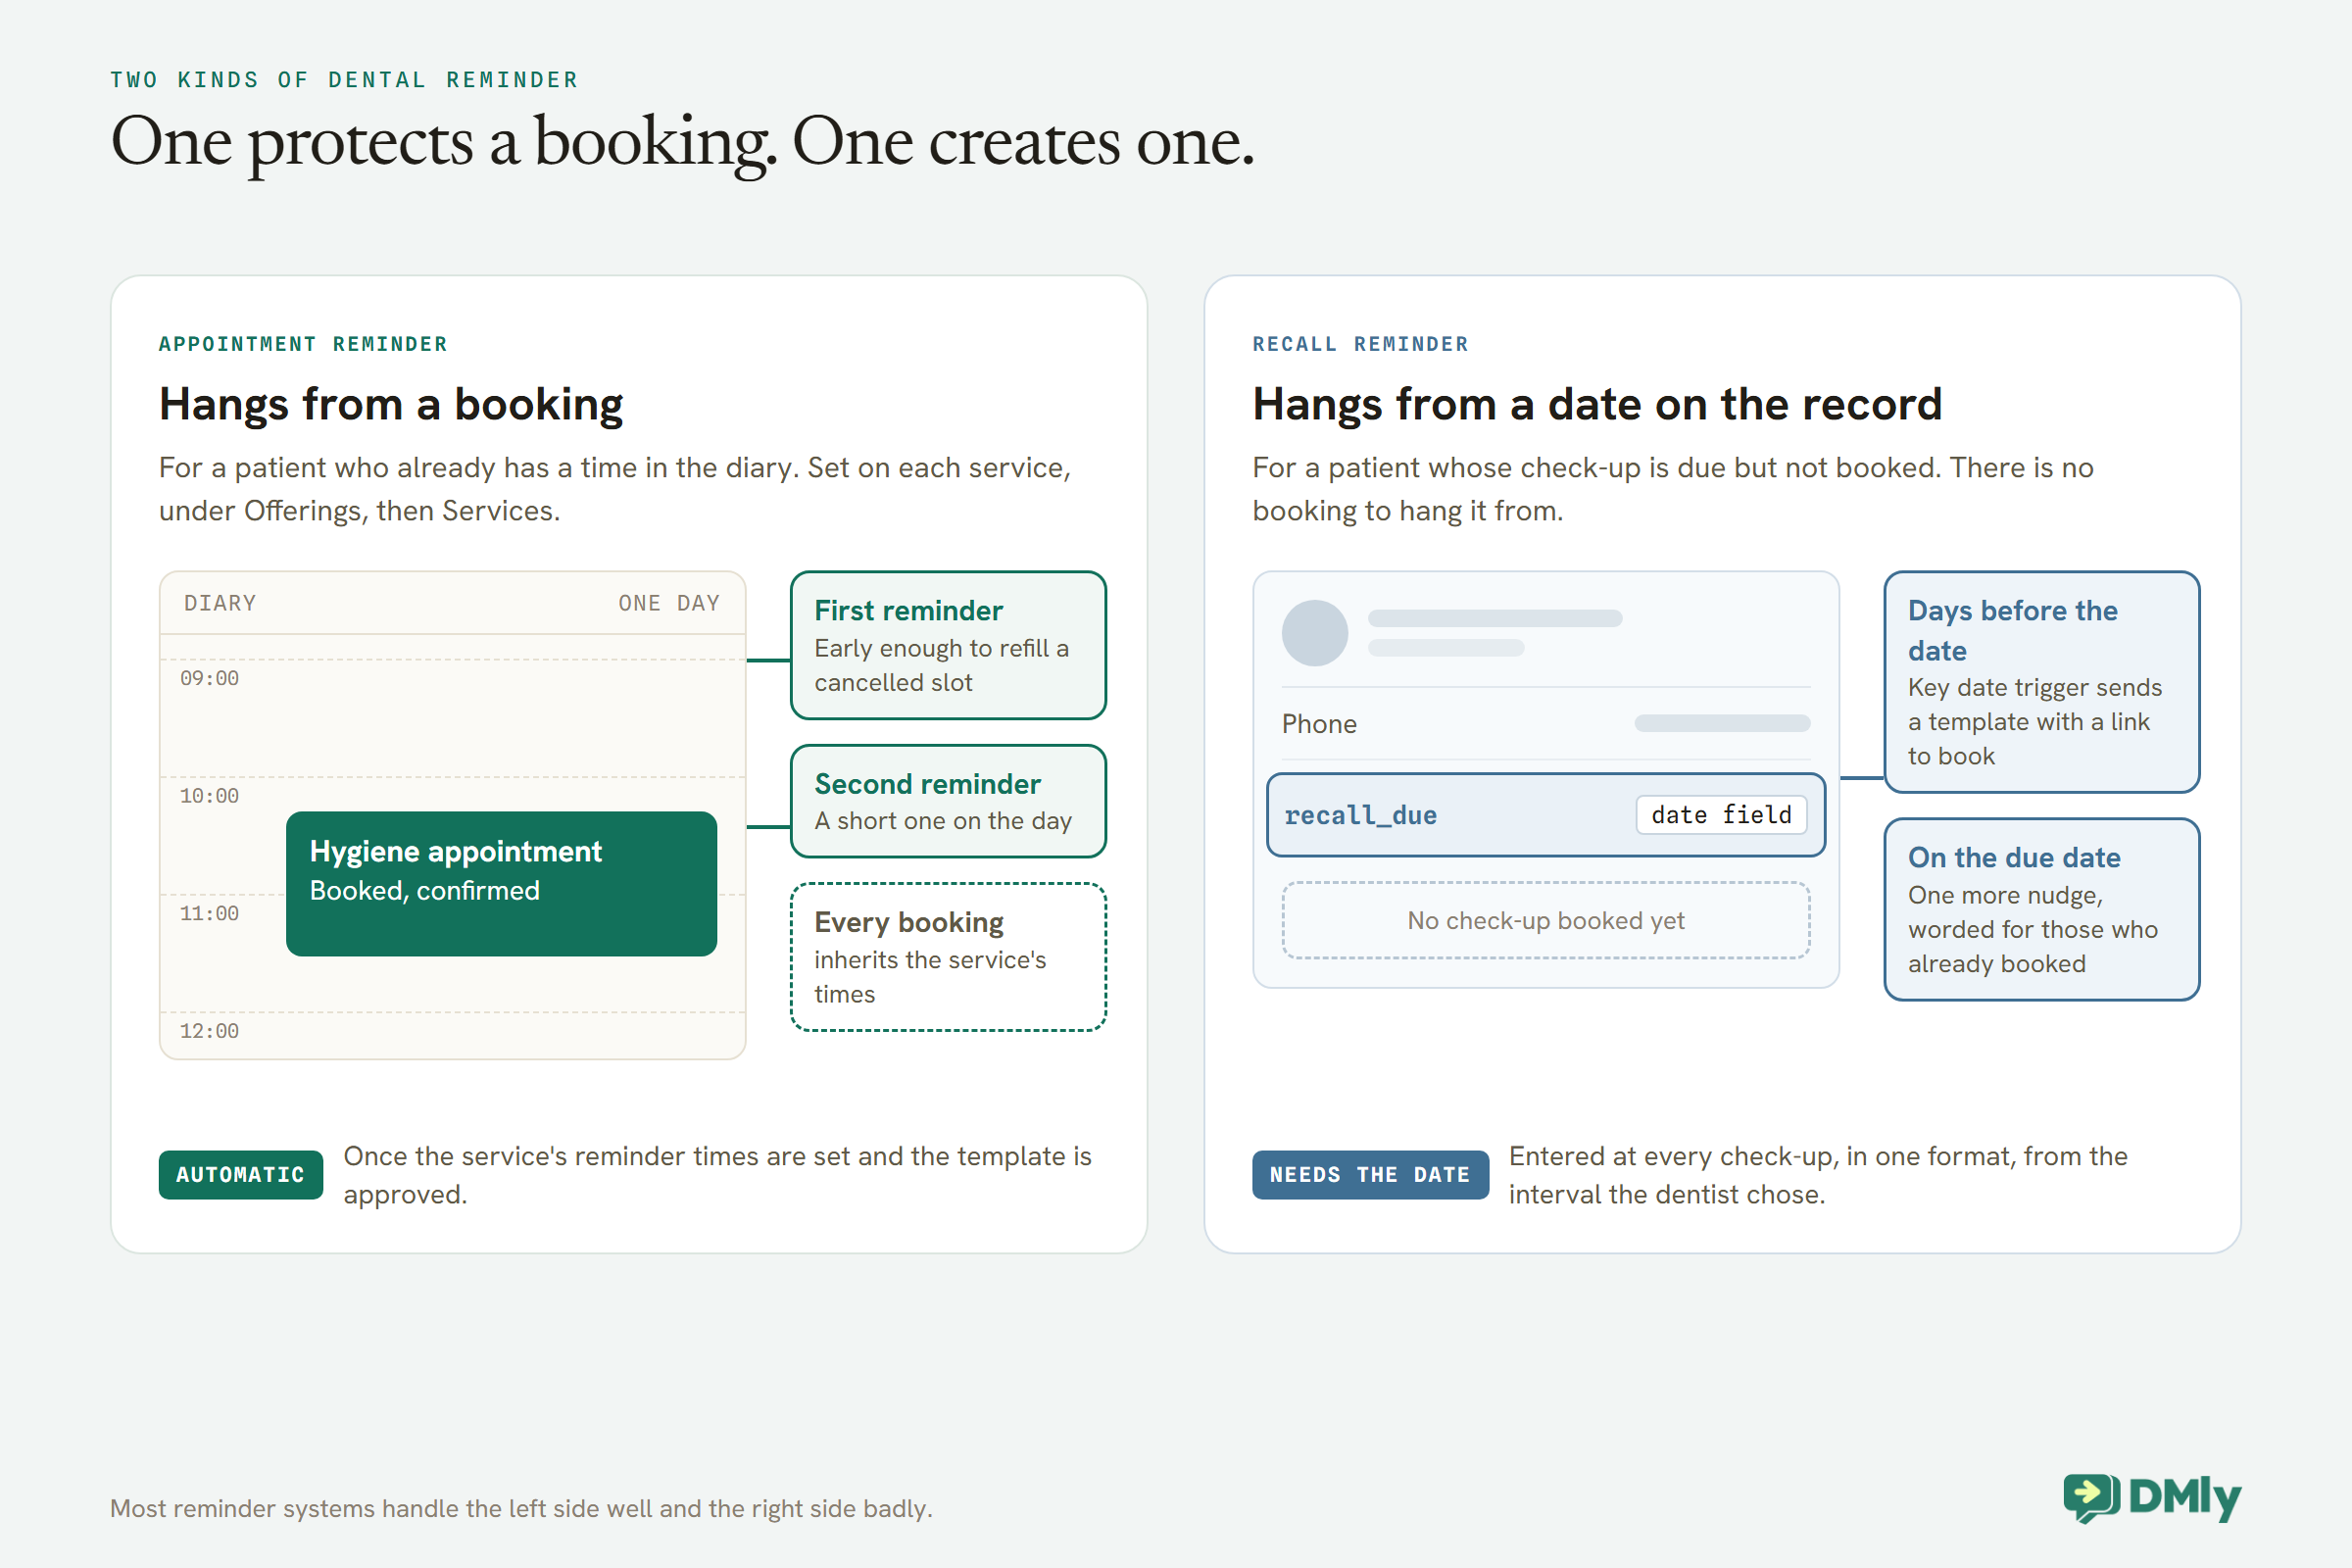2352x1568 pixels.
Task: Click the AUTOMATIC badge
Action: pos(241,1174)
